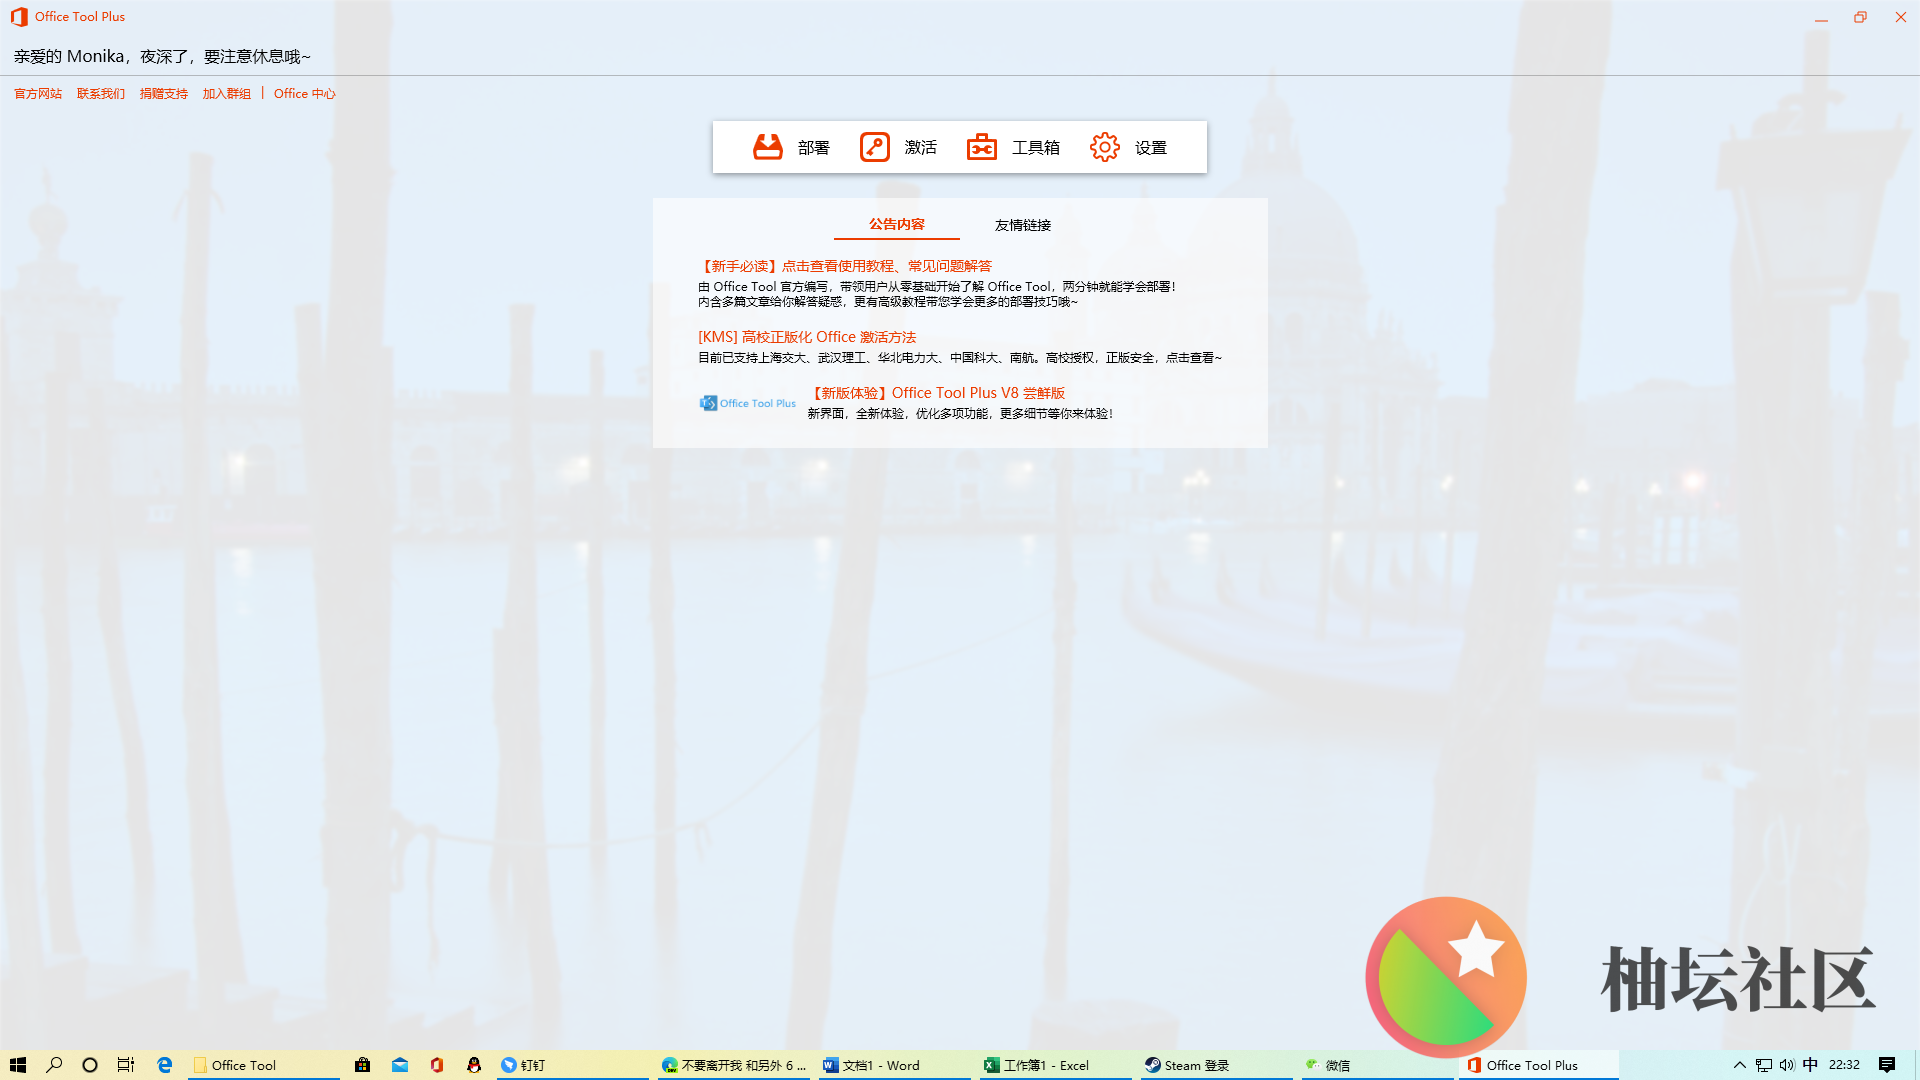The height and width of the screenshot is (1080, 1920).
Task: Open Windows taskbar search
Action: click(x=54, y=1065)
